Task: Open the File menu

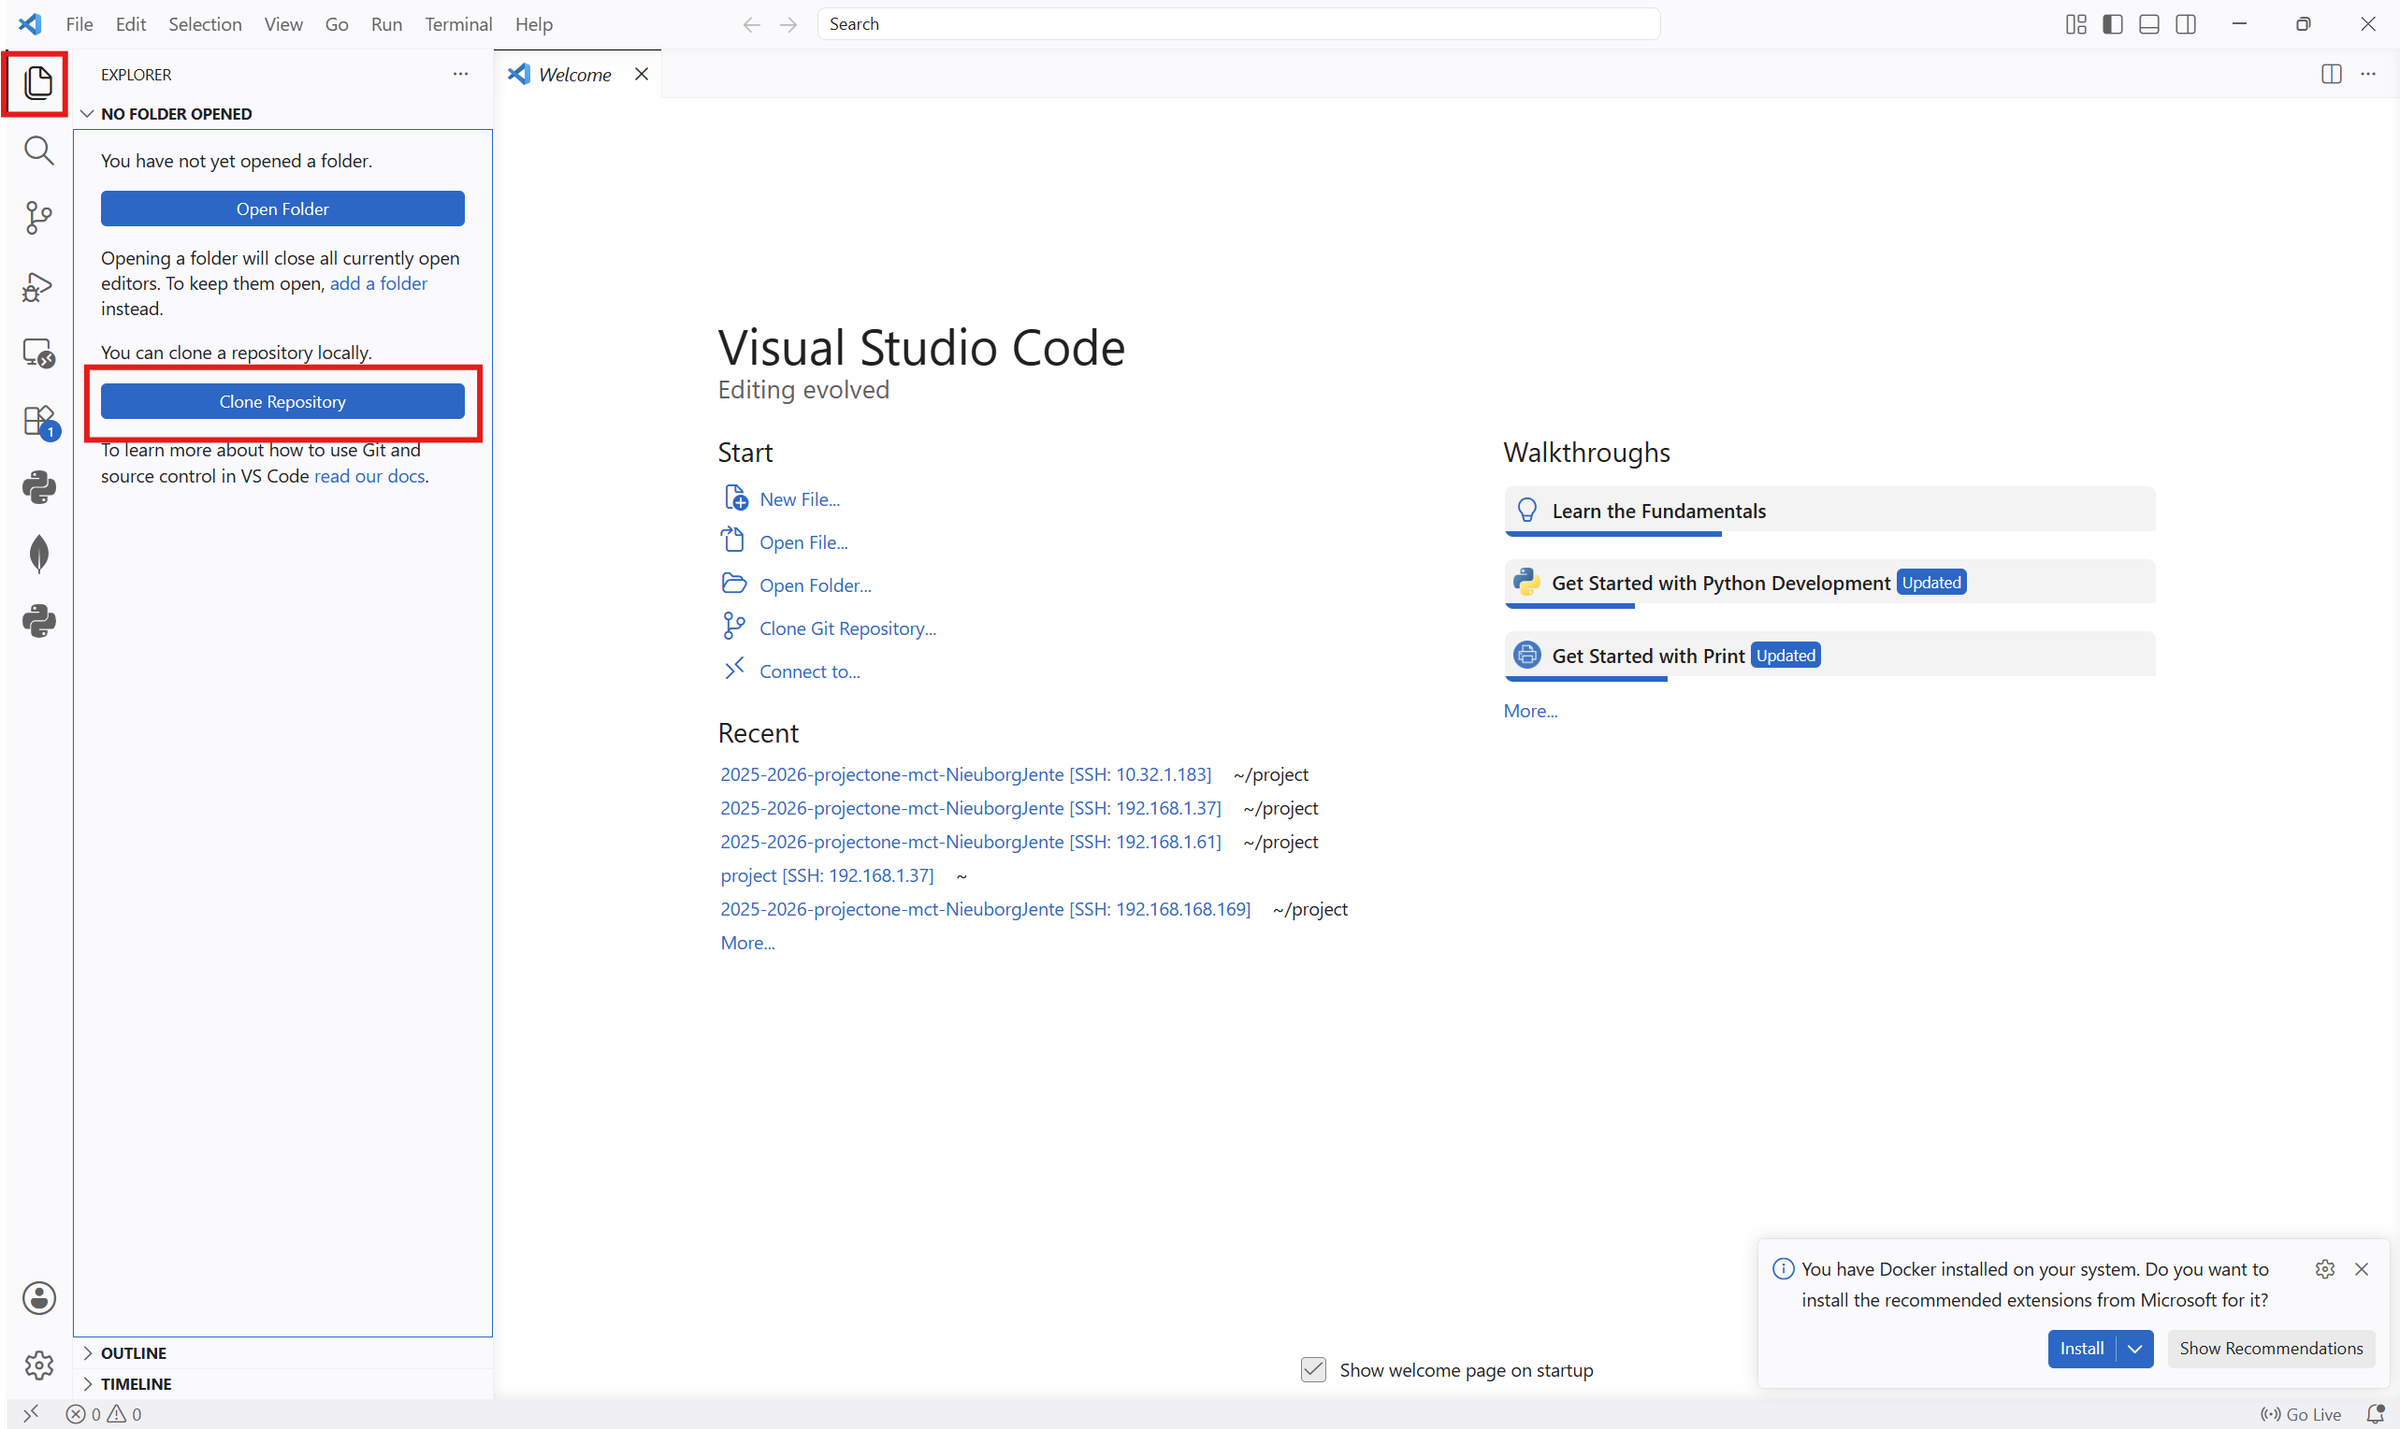Action: click(79, 24)
